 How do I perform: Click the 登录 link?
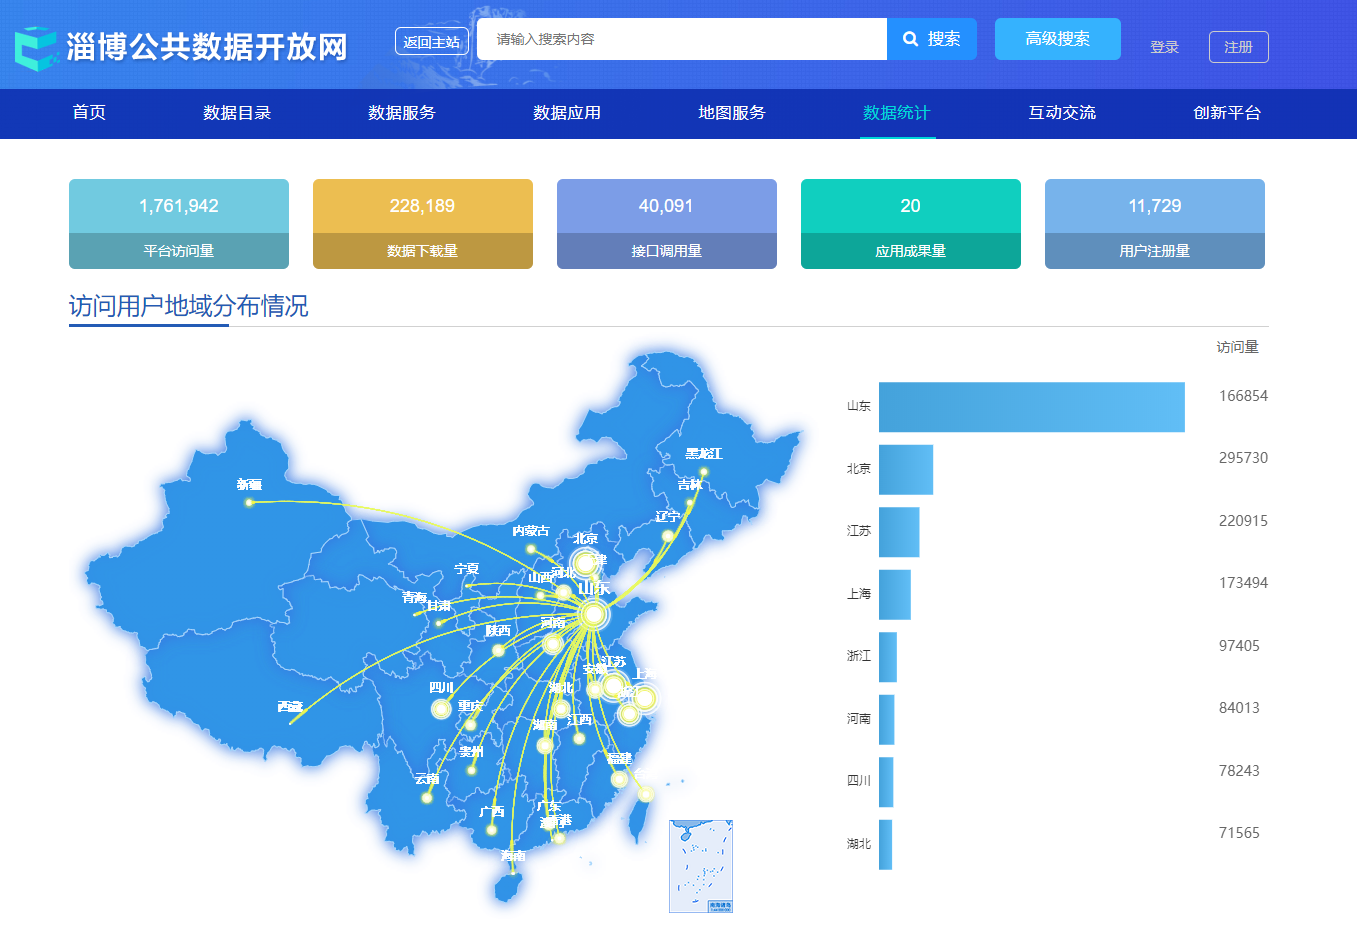coord(1164,47)
